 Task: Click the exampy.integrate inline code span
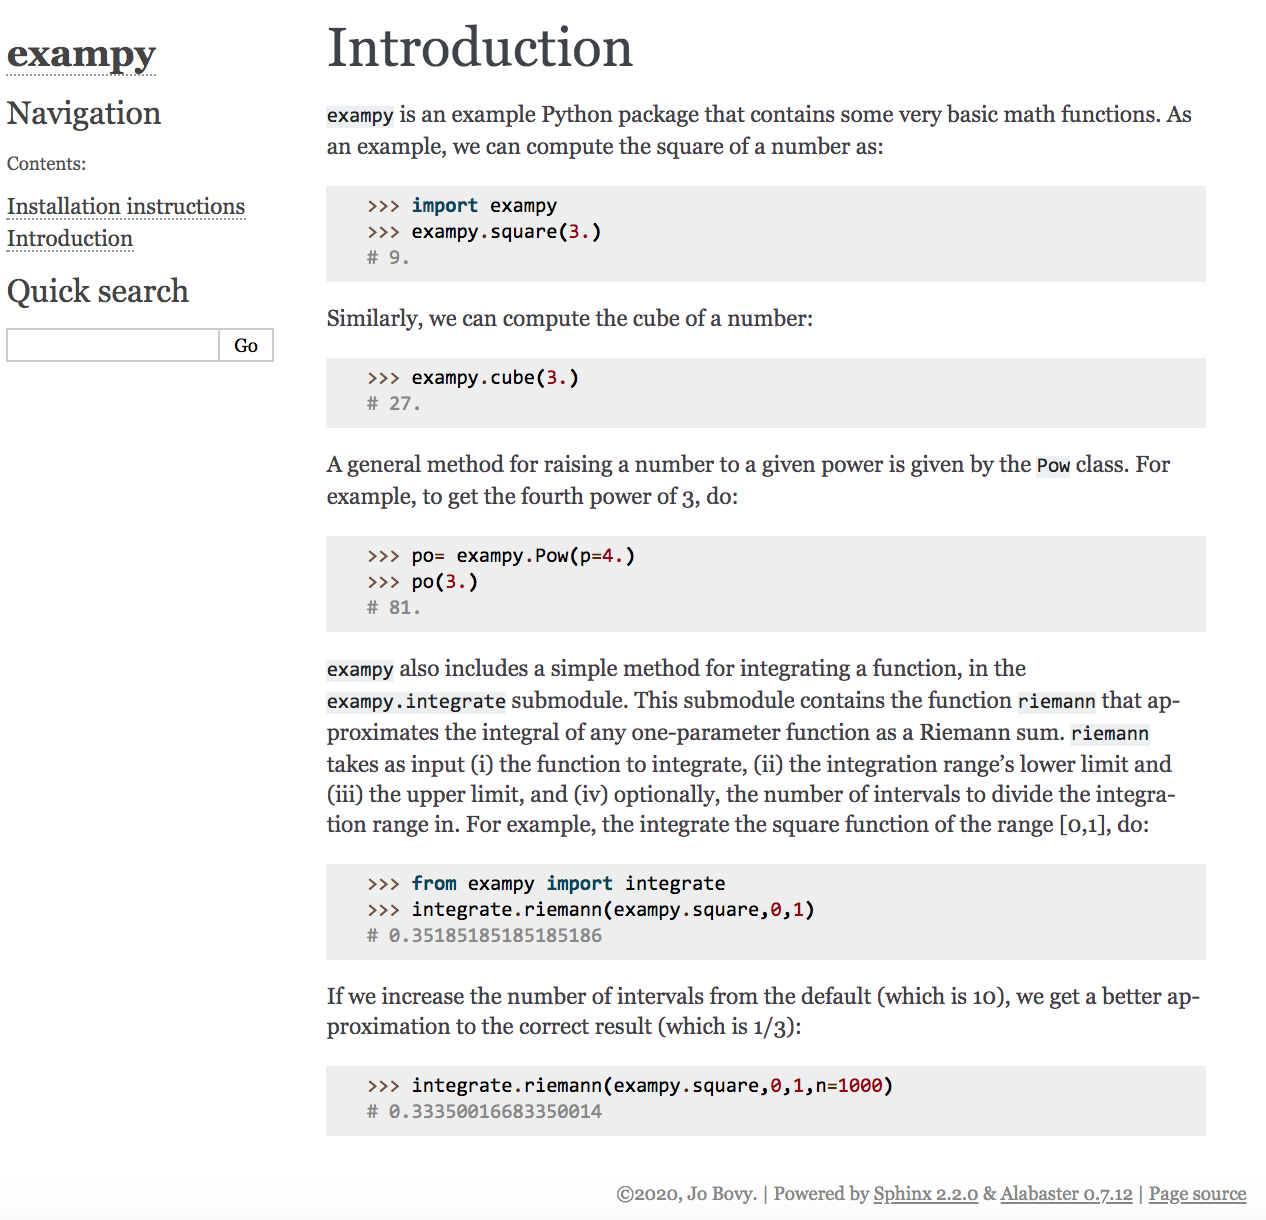(415, 702)
